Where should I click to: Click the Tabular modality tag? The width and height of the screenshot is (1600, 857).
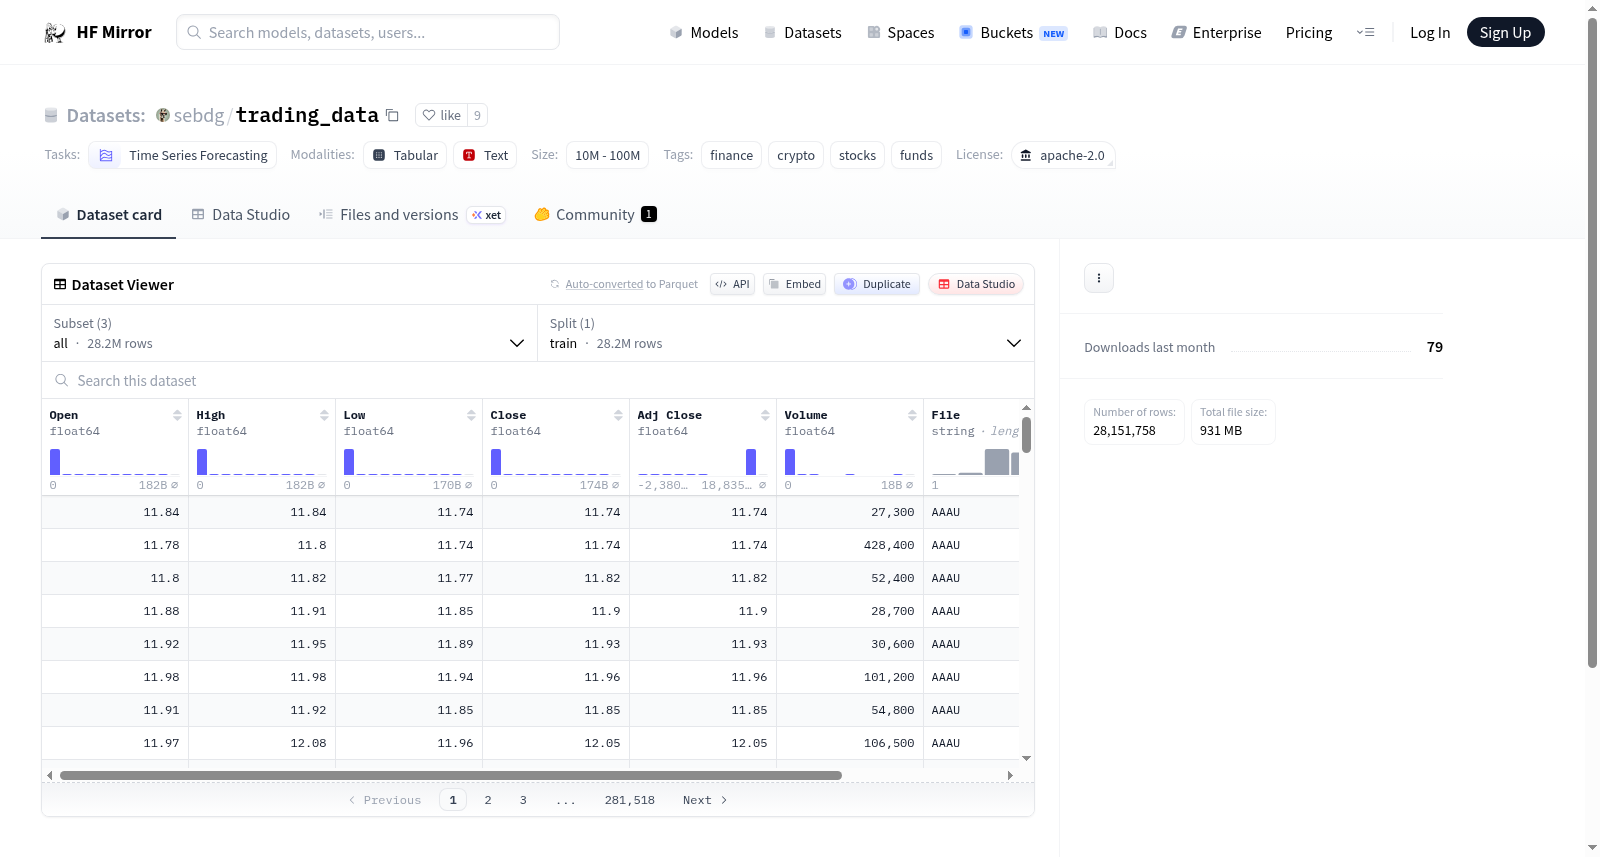click(405, 155)
